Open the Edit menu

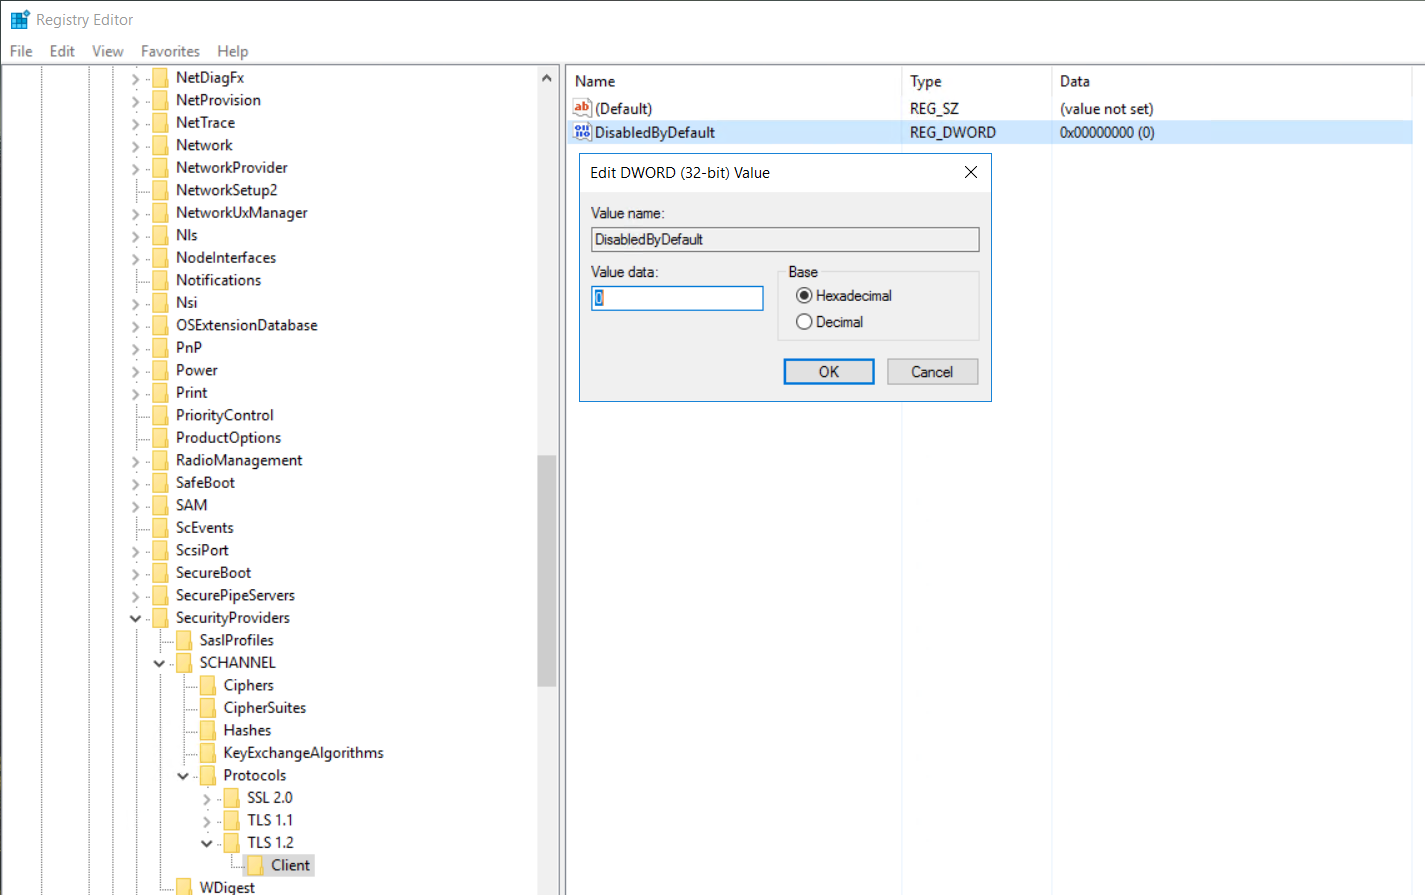[62, 51]
